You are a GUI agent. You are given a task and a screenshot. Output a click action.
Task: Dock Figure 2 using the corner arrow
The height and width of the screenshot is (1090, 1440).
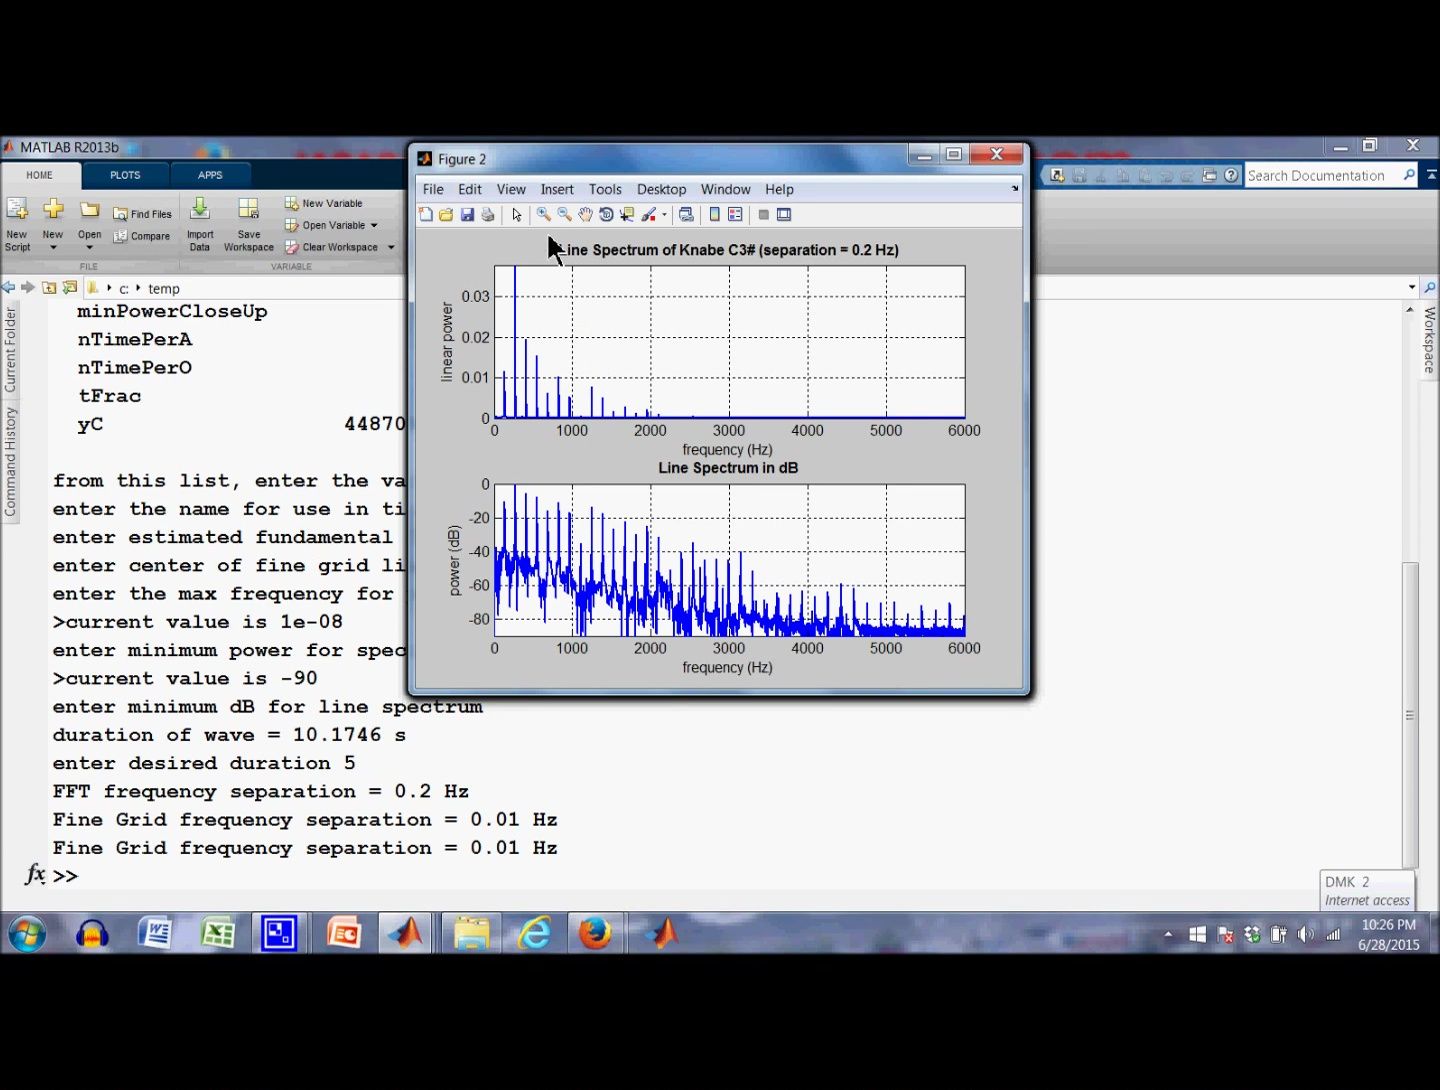tap(1015, 188)
